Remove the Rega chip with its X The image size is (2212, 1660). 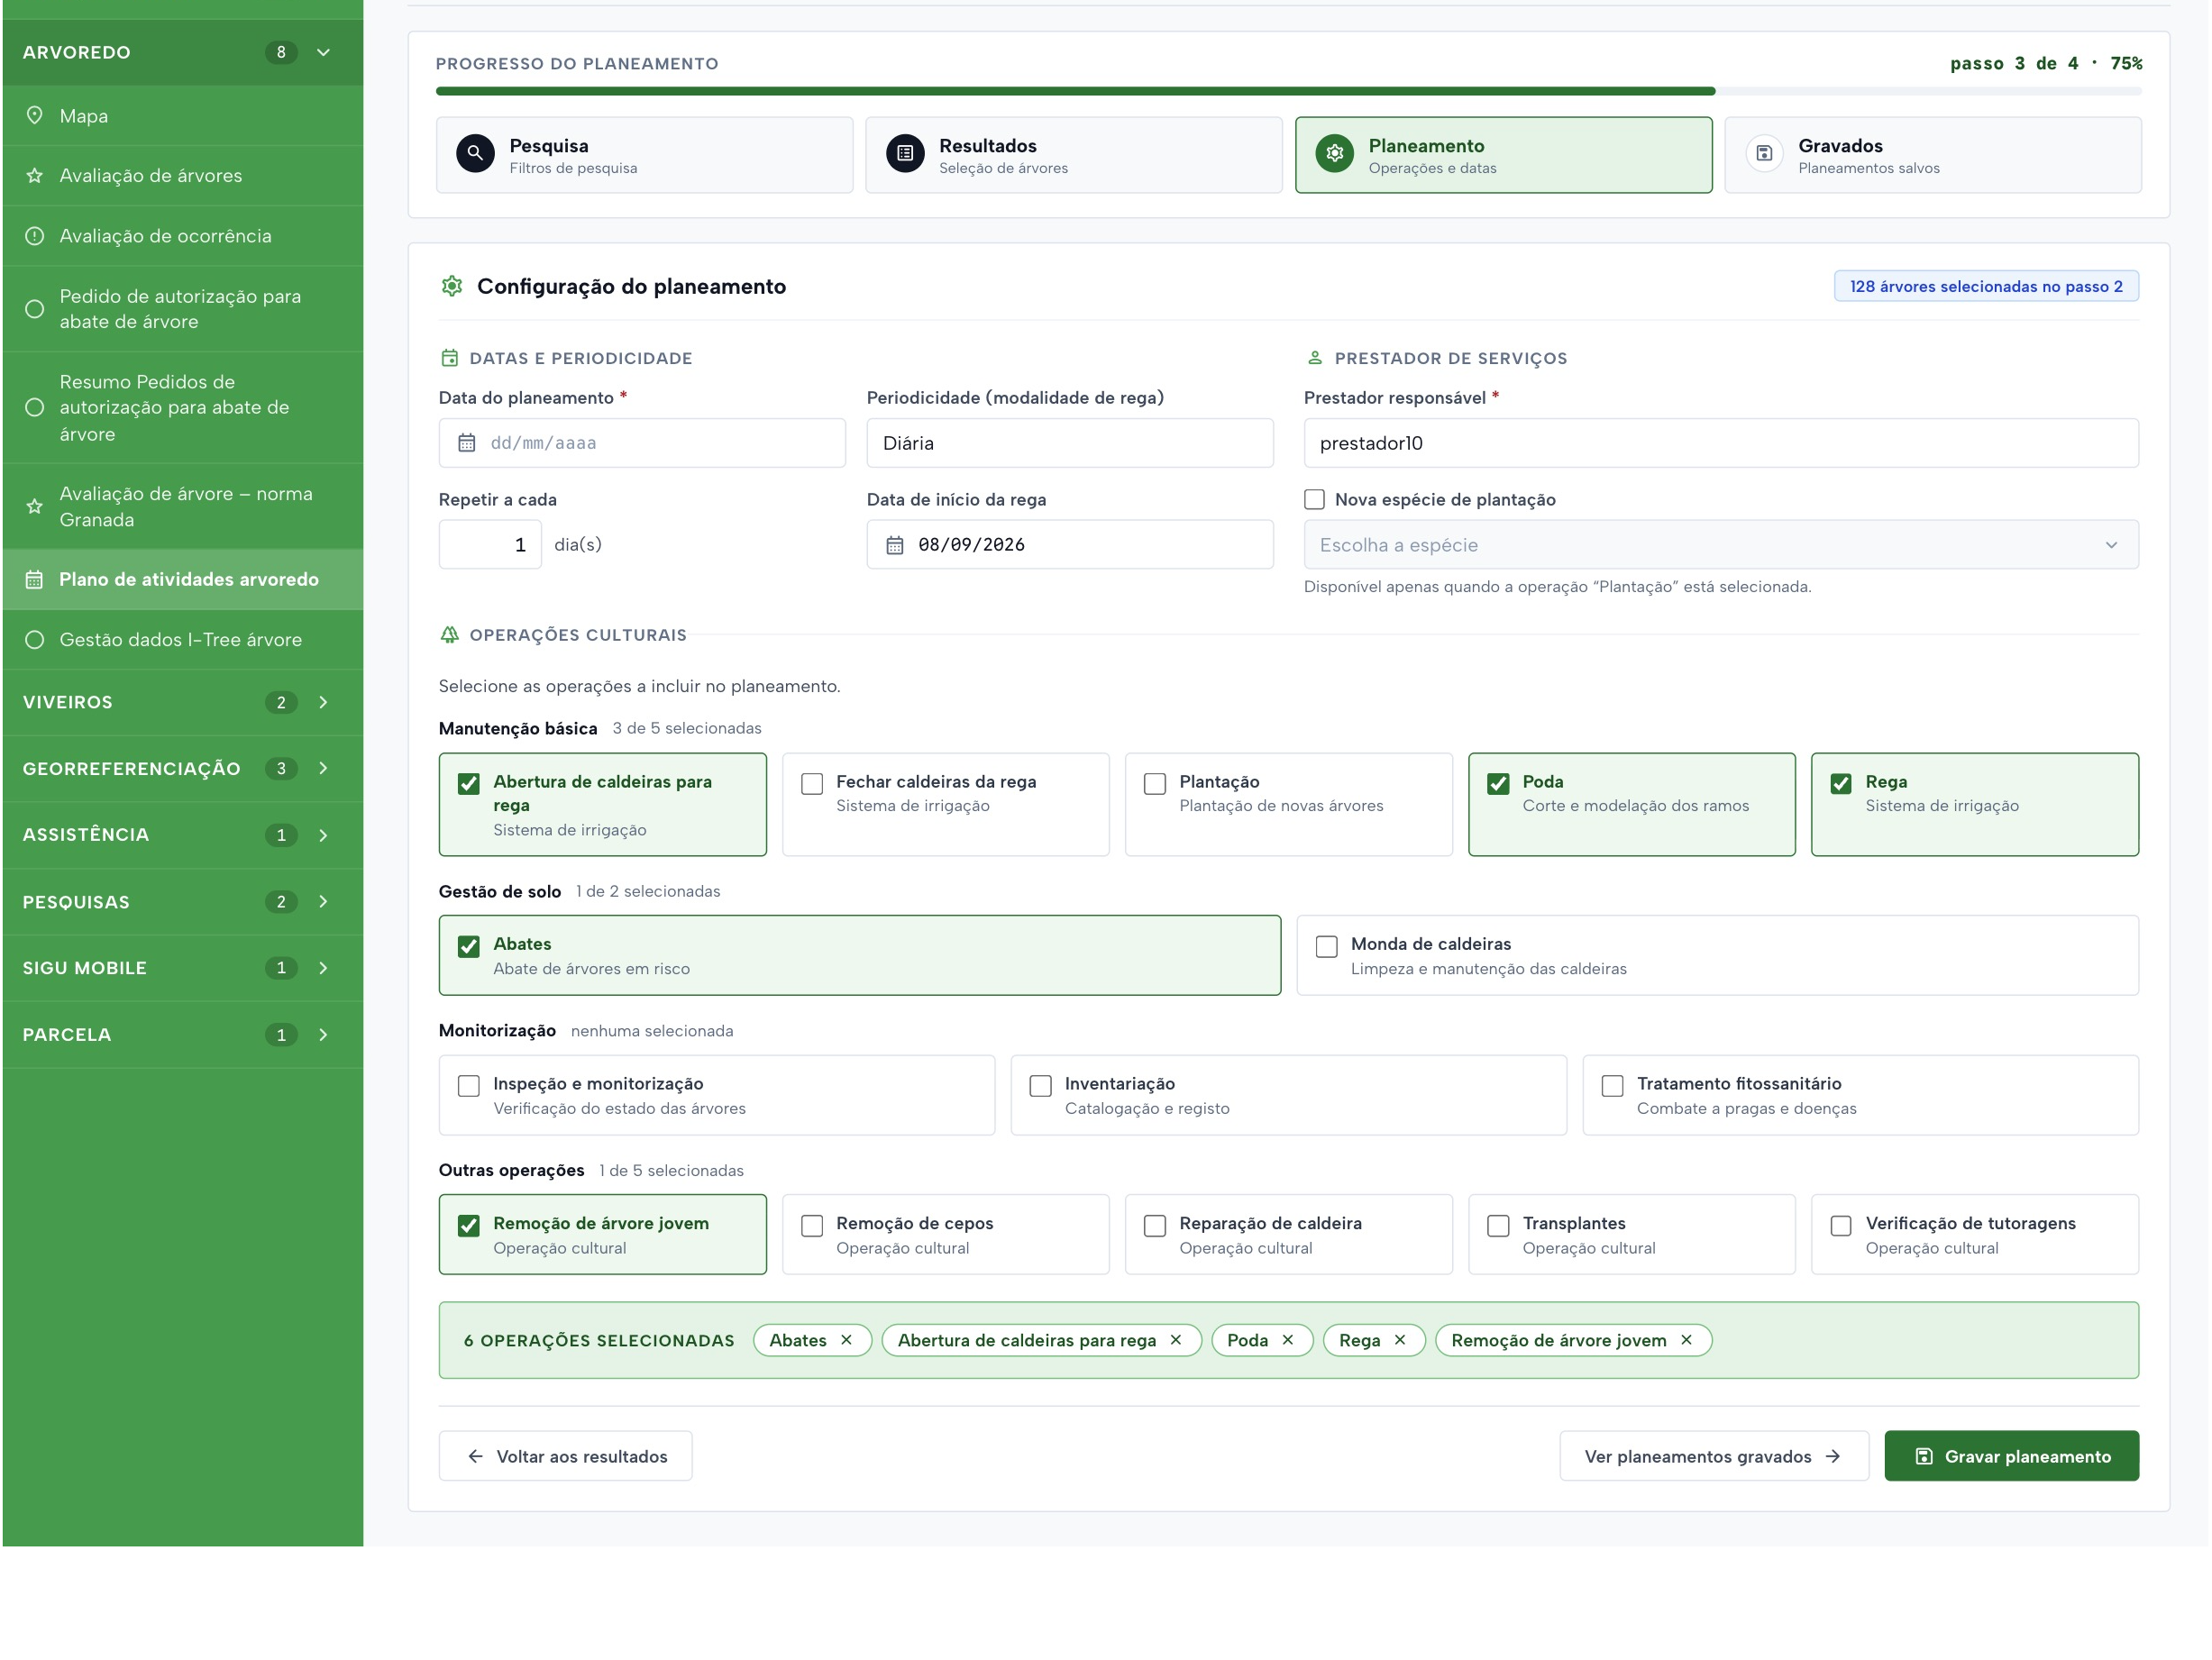[x=1400, y=1340]
